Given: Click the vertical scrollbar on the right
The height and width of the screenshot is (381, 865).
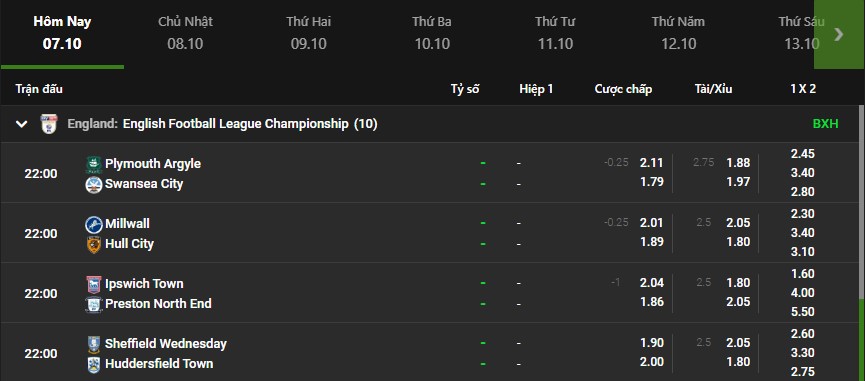Looking at the screenshot, I should [861, 243].
